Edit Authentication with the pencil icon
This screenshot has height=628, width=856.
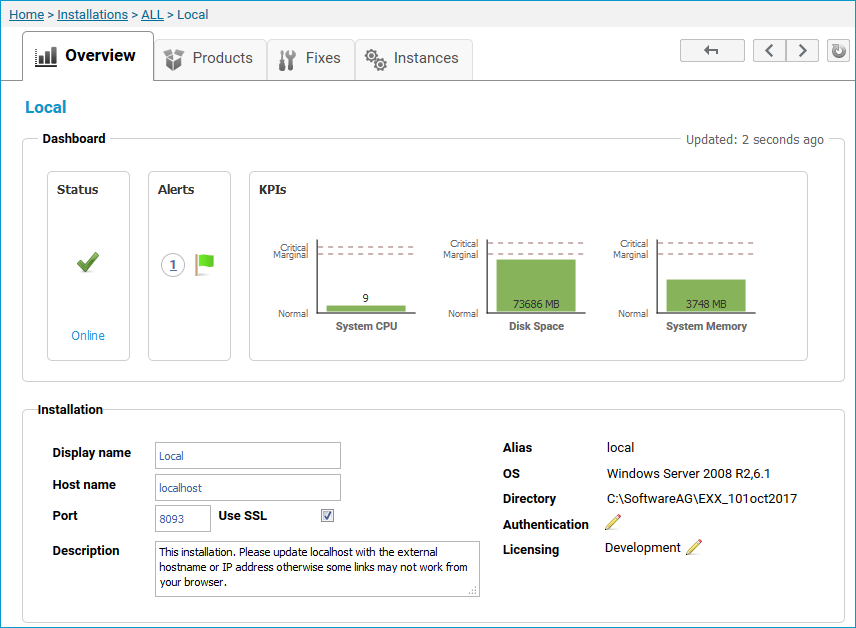click(x=613, y=523)
